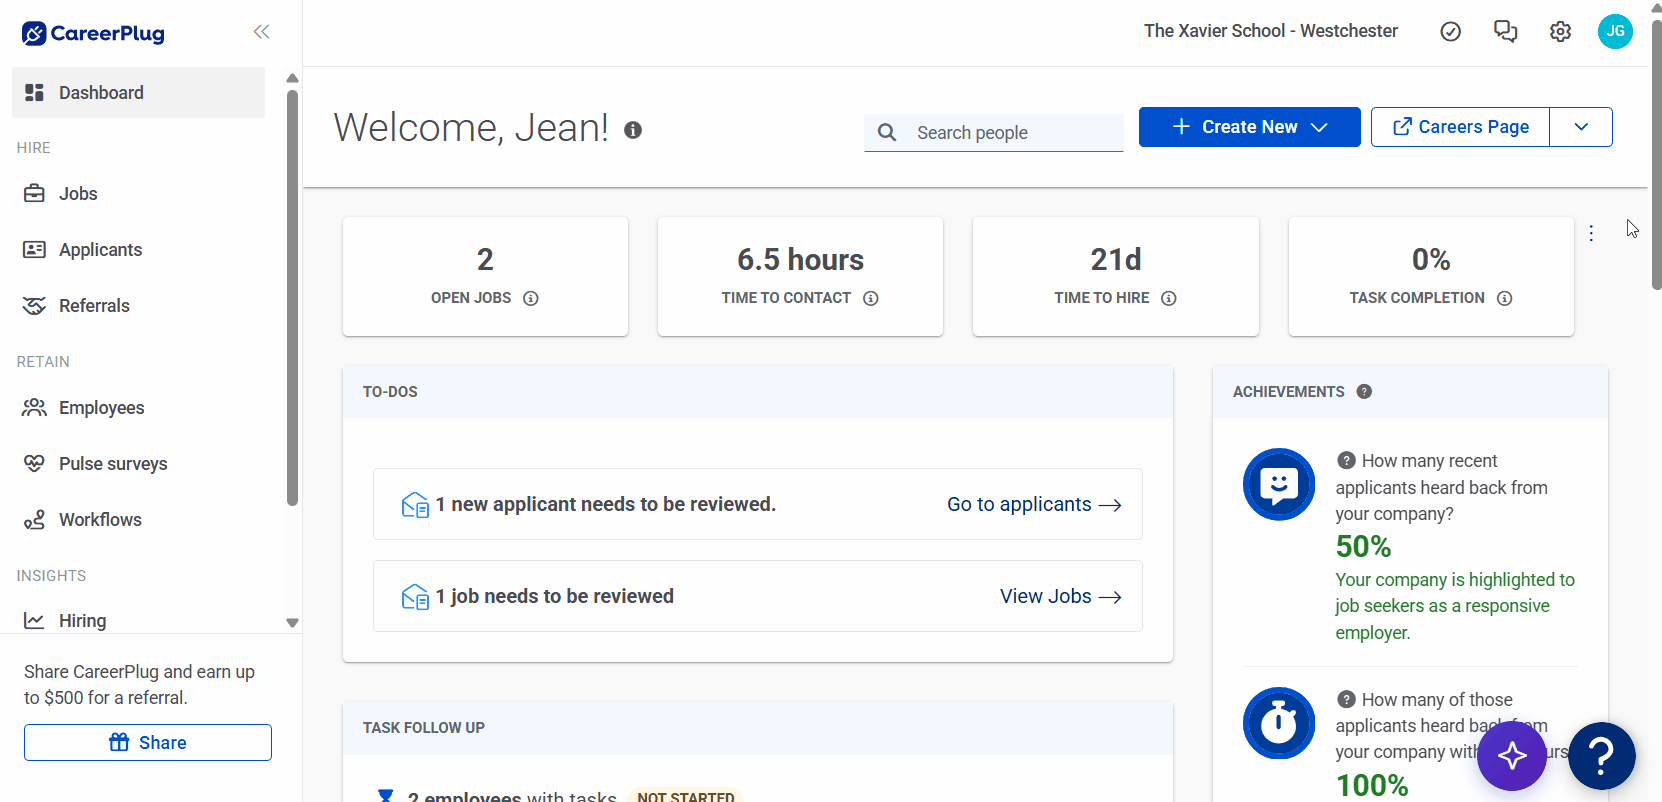This screenshot has width=1662, height=802.
Task: Click info icon next to Welcome, Jean!
Action: pyautogui.click(x=633, y=130)
